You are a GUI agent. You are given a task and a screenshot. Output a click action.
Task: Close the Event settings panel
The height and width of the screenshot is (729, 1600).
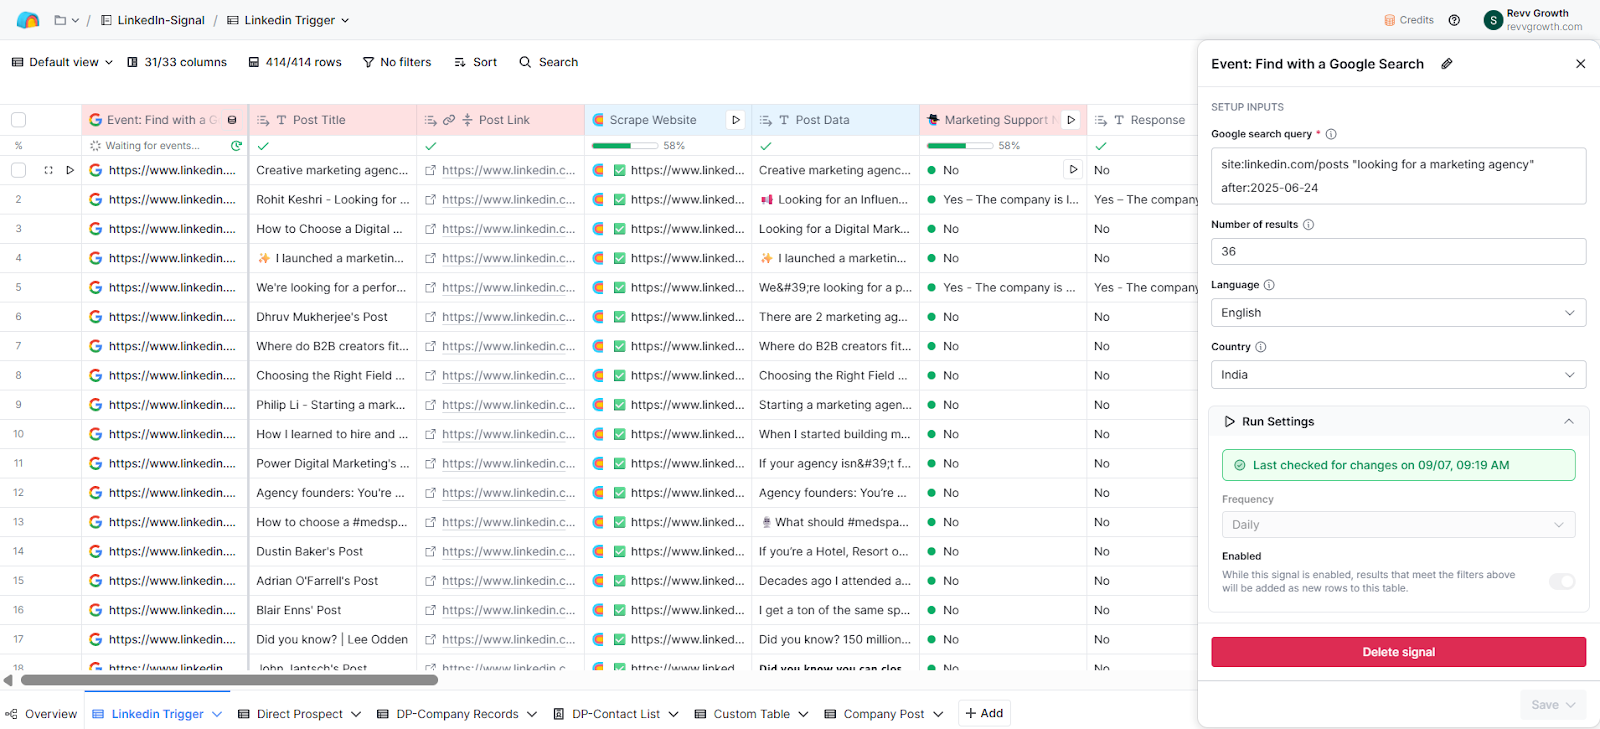tap(1580, 64)
